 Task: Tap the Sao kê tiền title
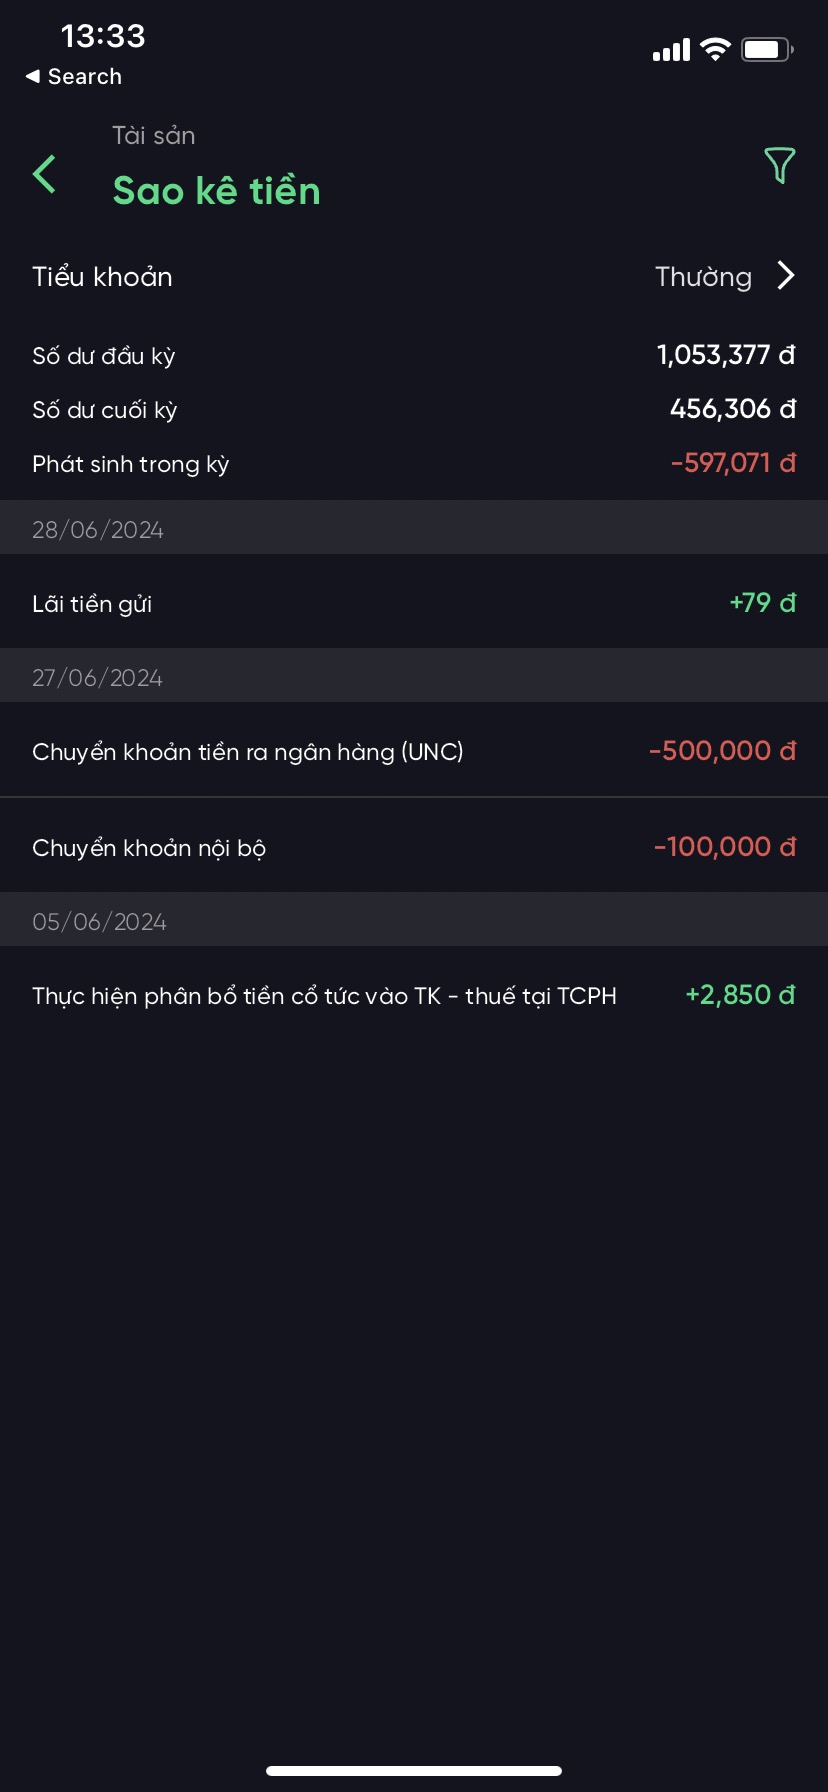point(216,191)
